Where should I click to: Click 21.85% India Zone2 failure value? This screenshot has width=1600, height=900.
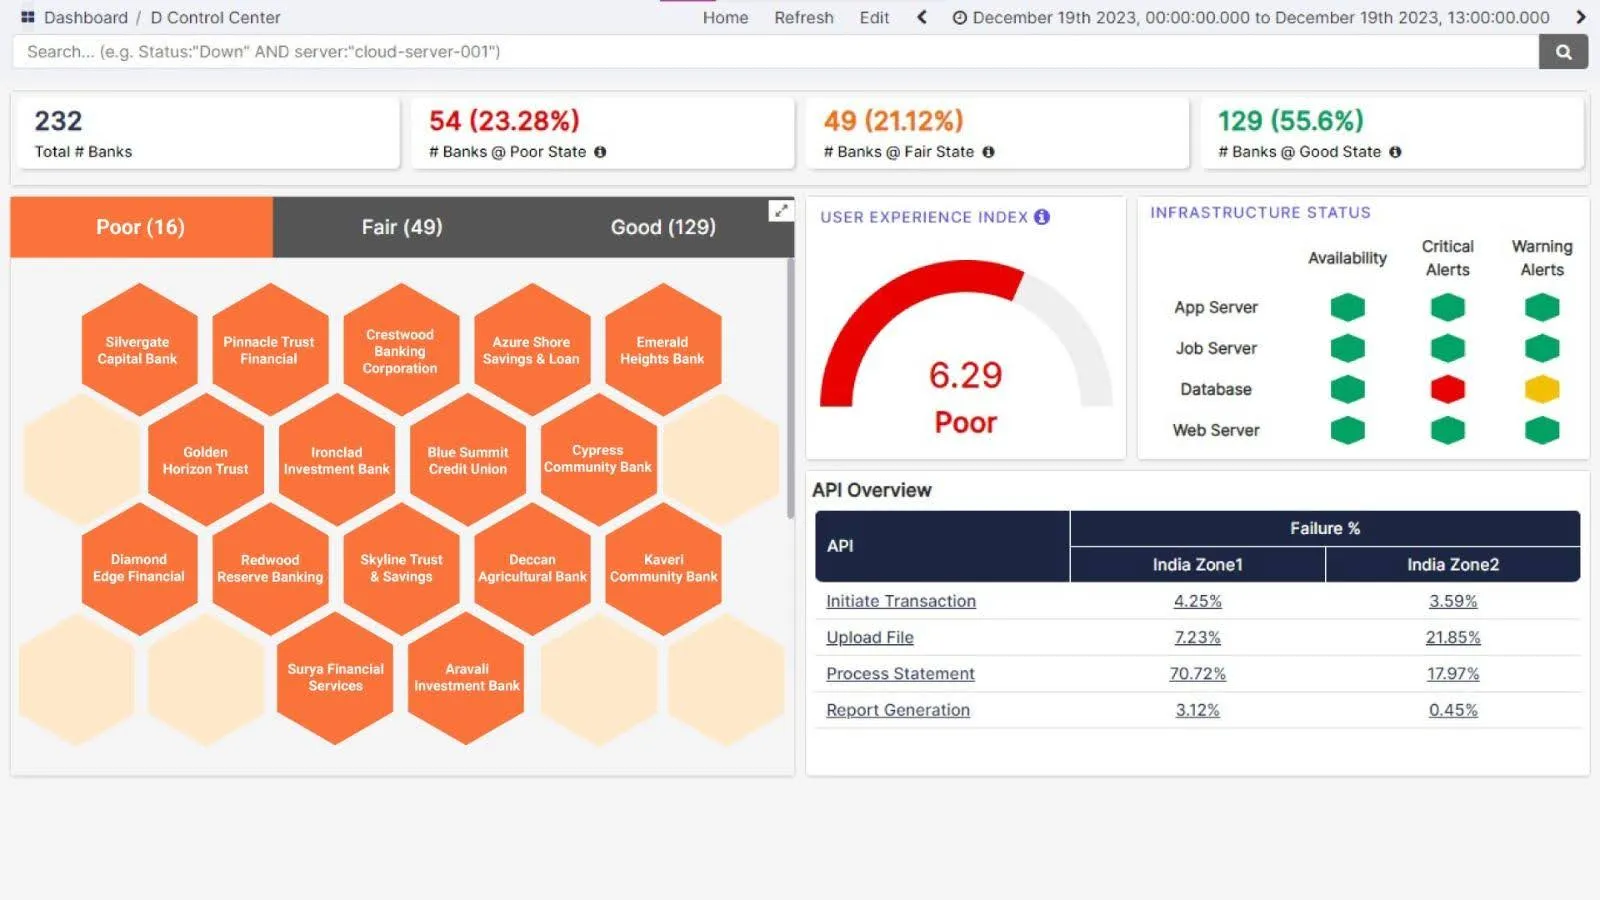tap(1453, 637)
